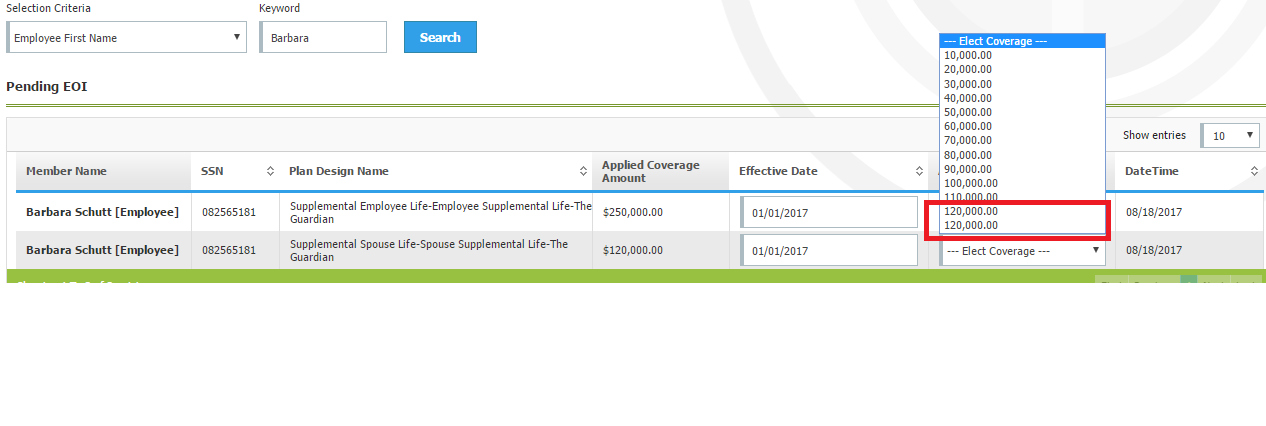Open the Show entries dropdown

1230,135
